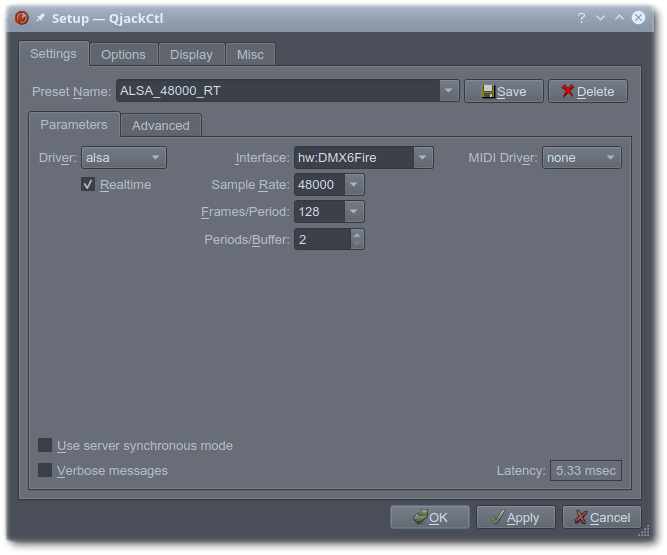The image size is (667, 555).
Task: Click the Interface label
Action: (x=262, y=158)
